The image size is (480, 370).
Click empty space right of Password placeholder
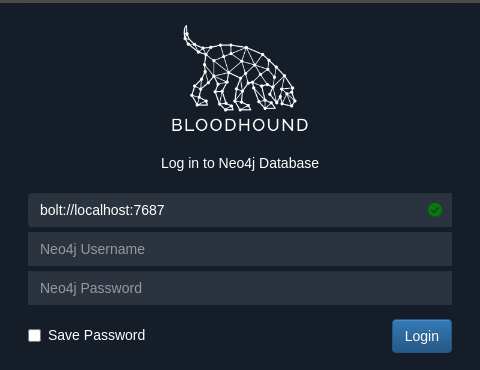click(297, 288)
